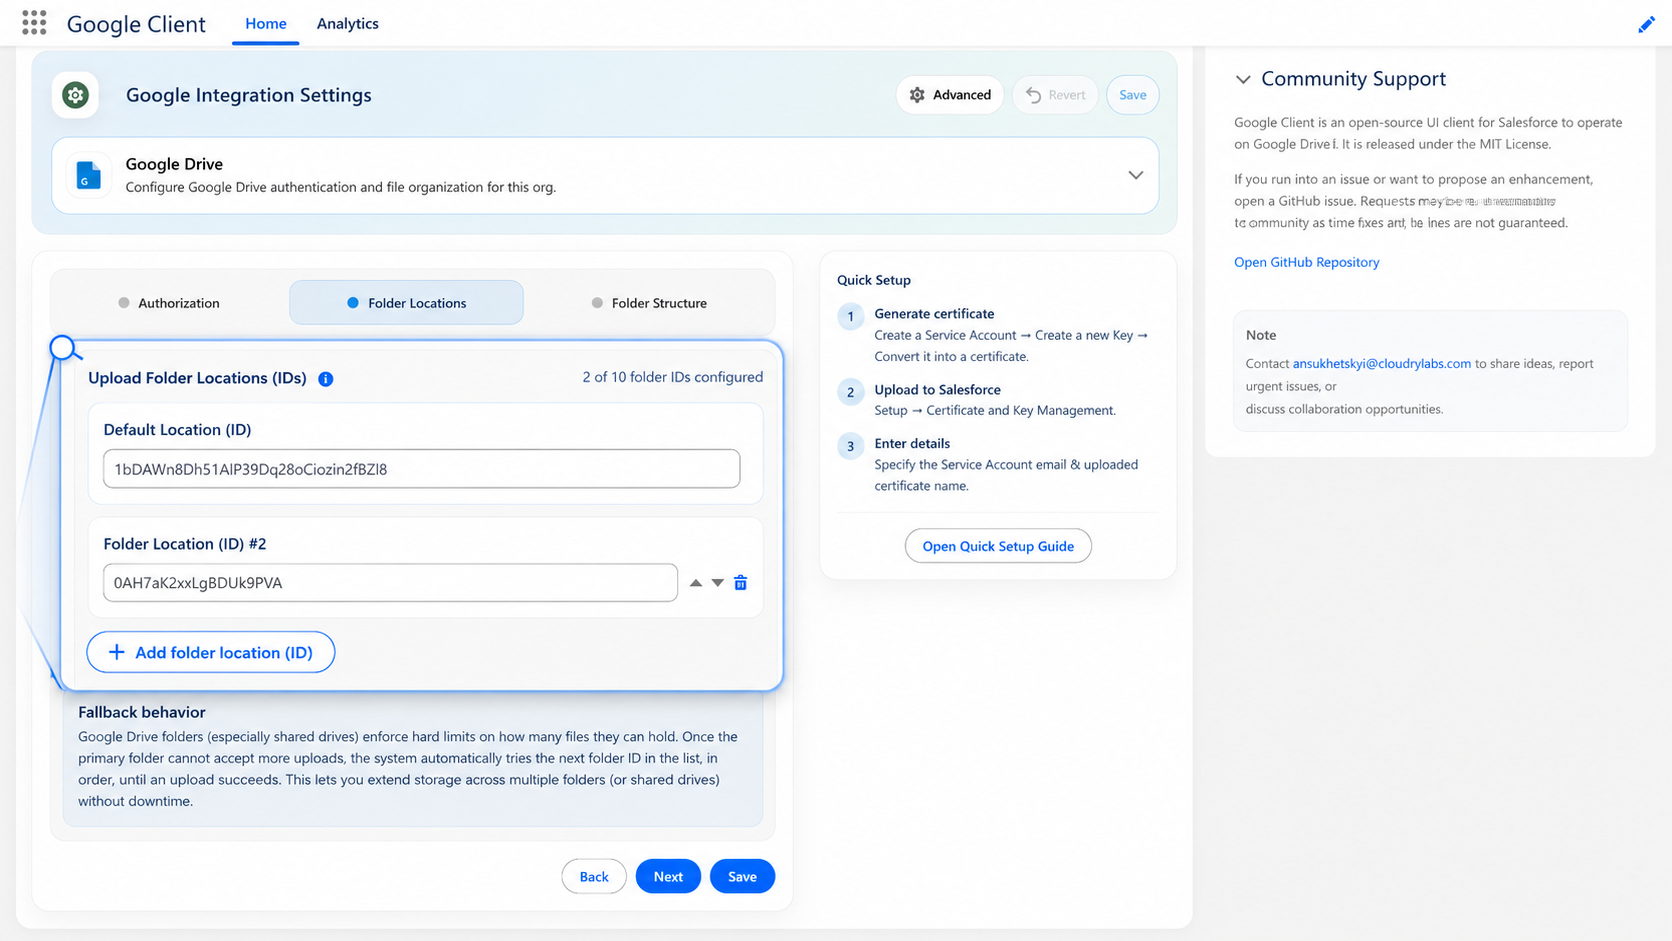Click the 'Fallback behavior' heading
Image resolution: width=1672 pixels, height=941 pixels.
click(142, 712)
